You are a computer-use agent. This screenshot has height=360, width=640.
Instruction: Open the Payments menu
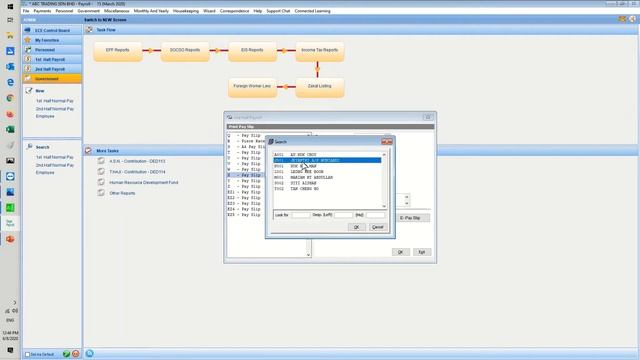coord(42,11)
